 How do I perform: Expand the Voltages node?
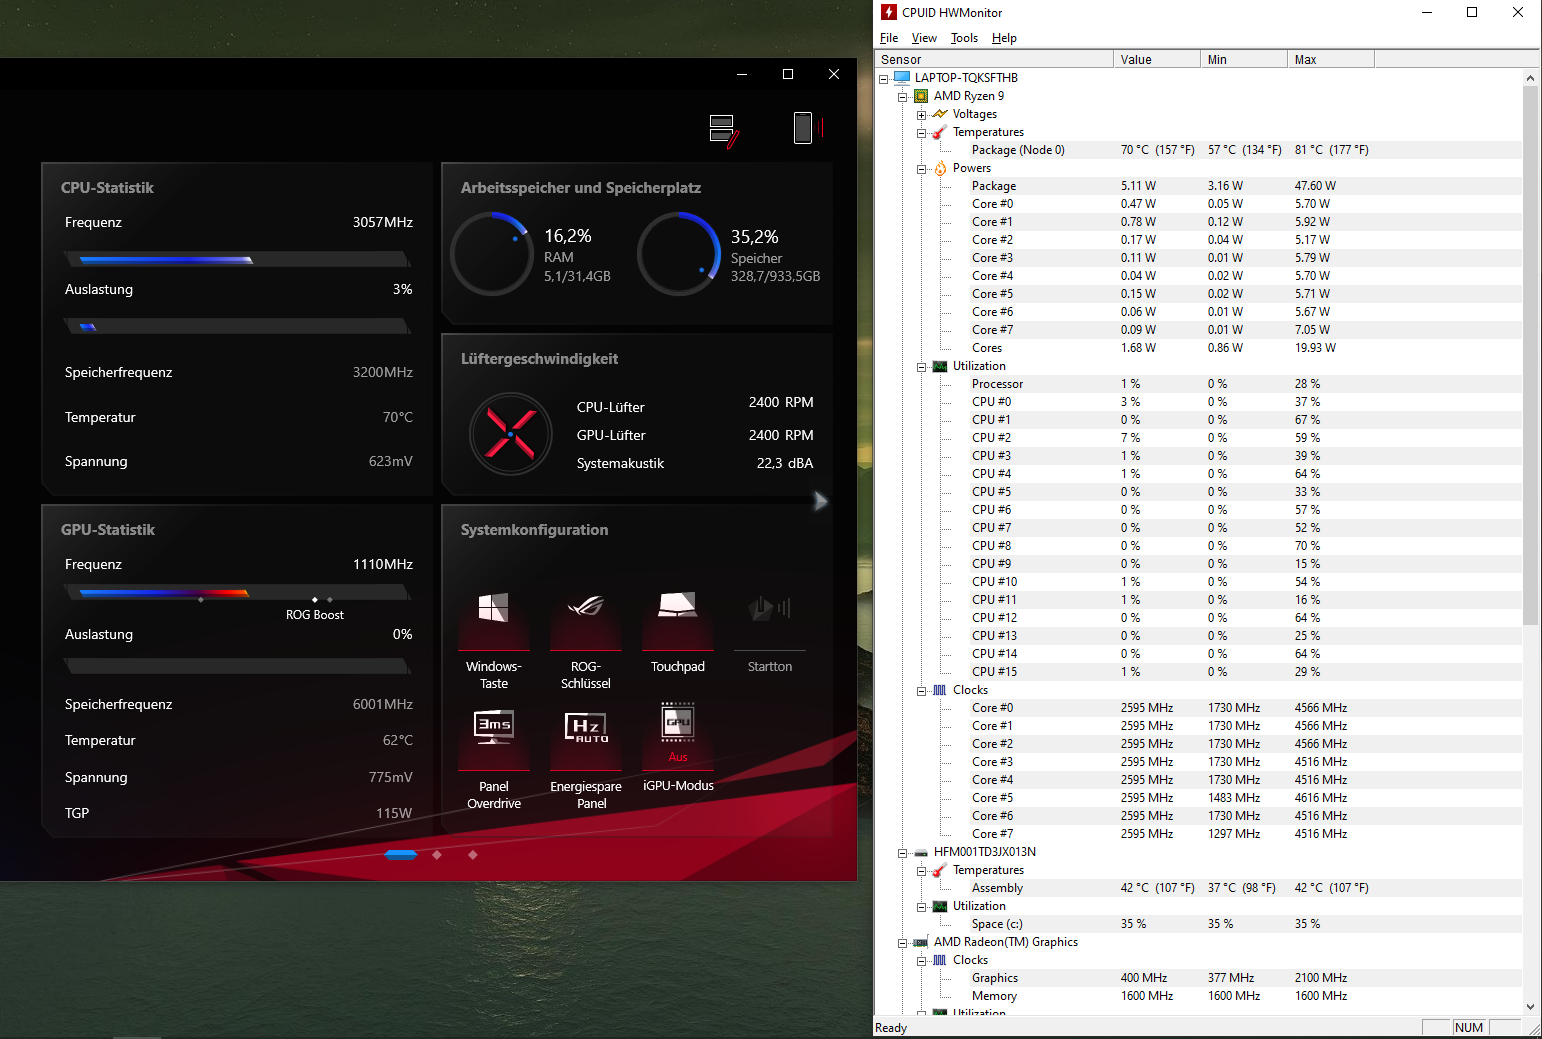[x=922, y=114]
